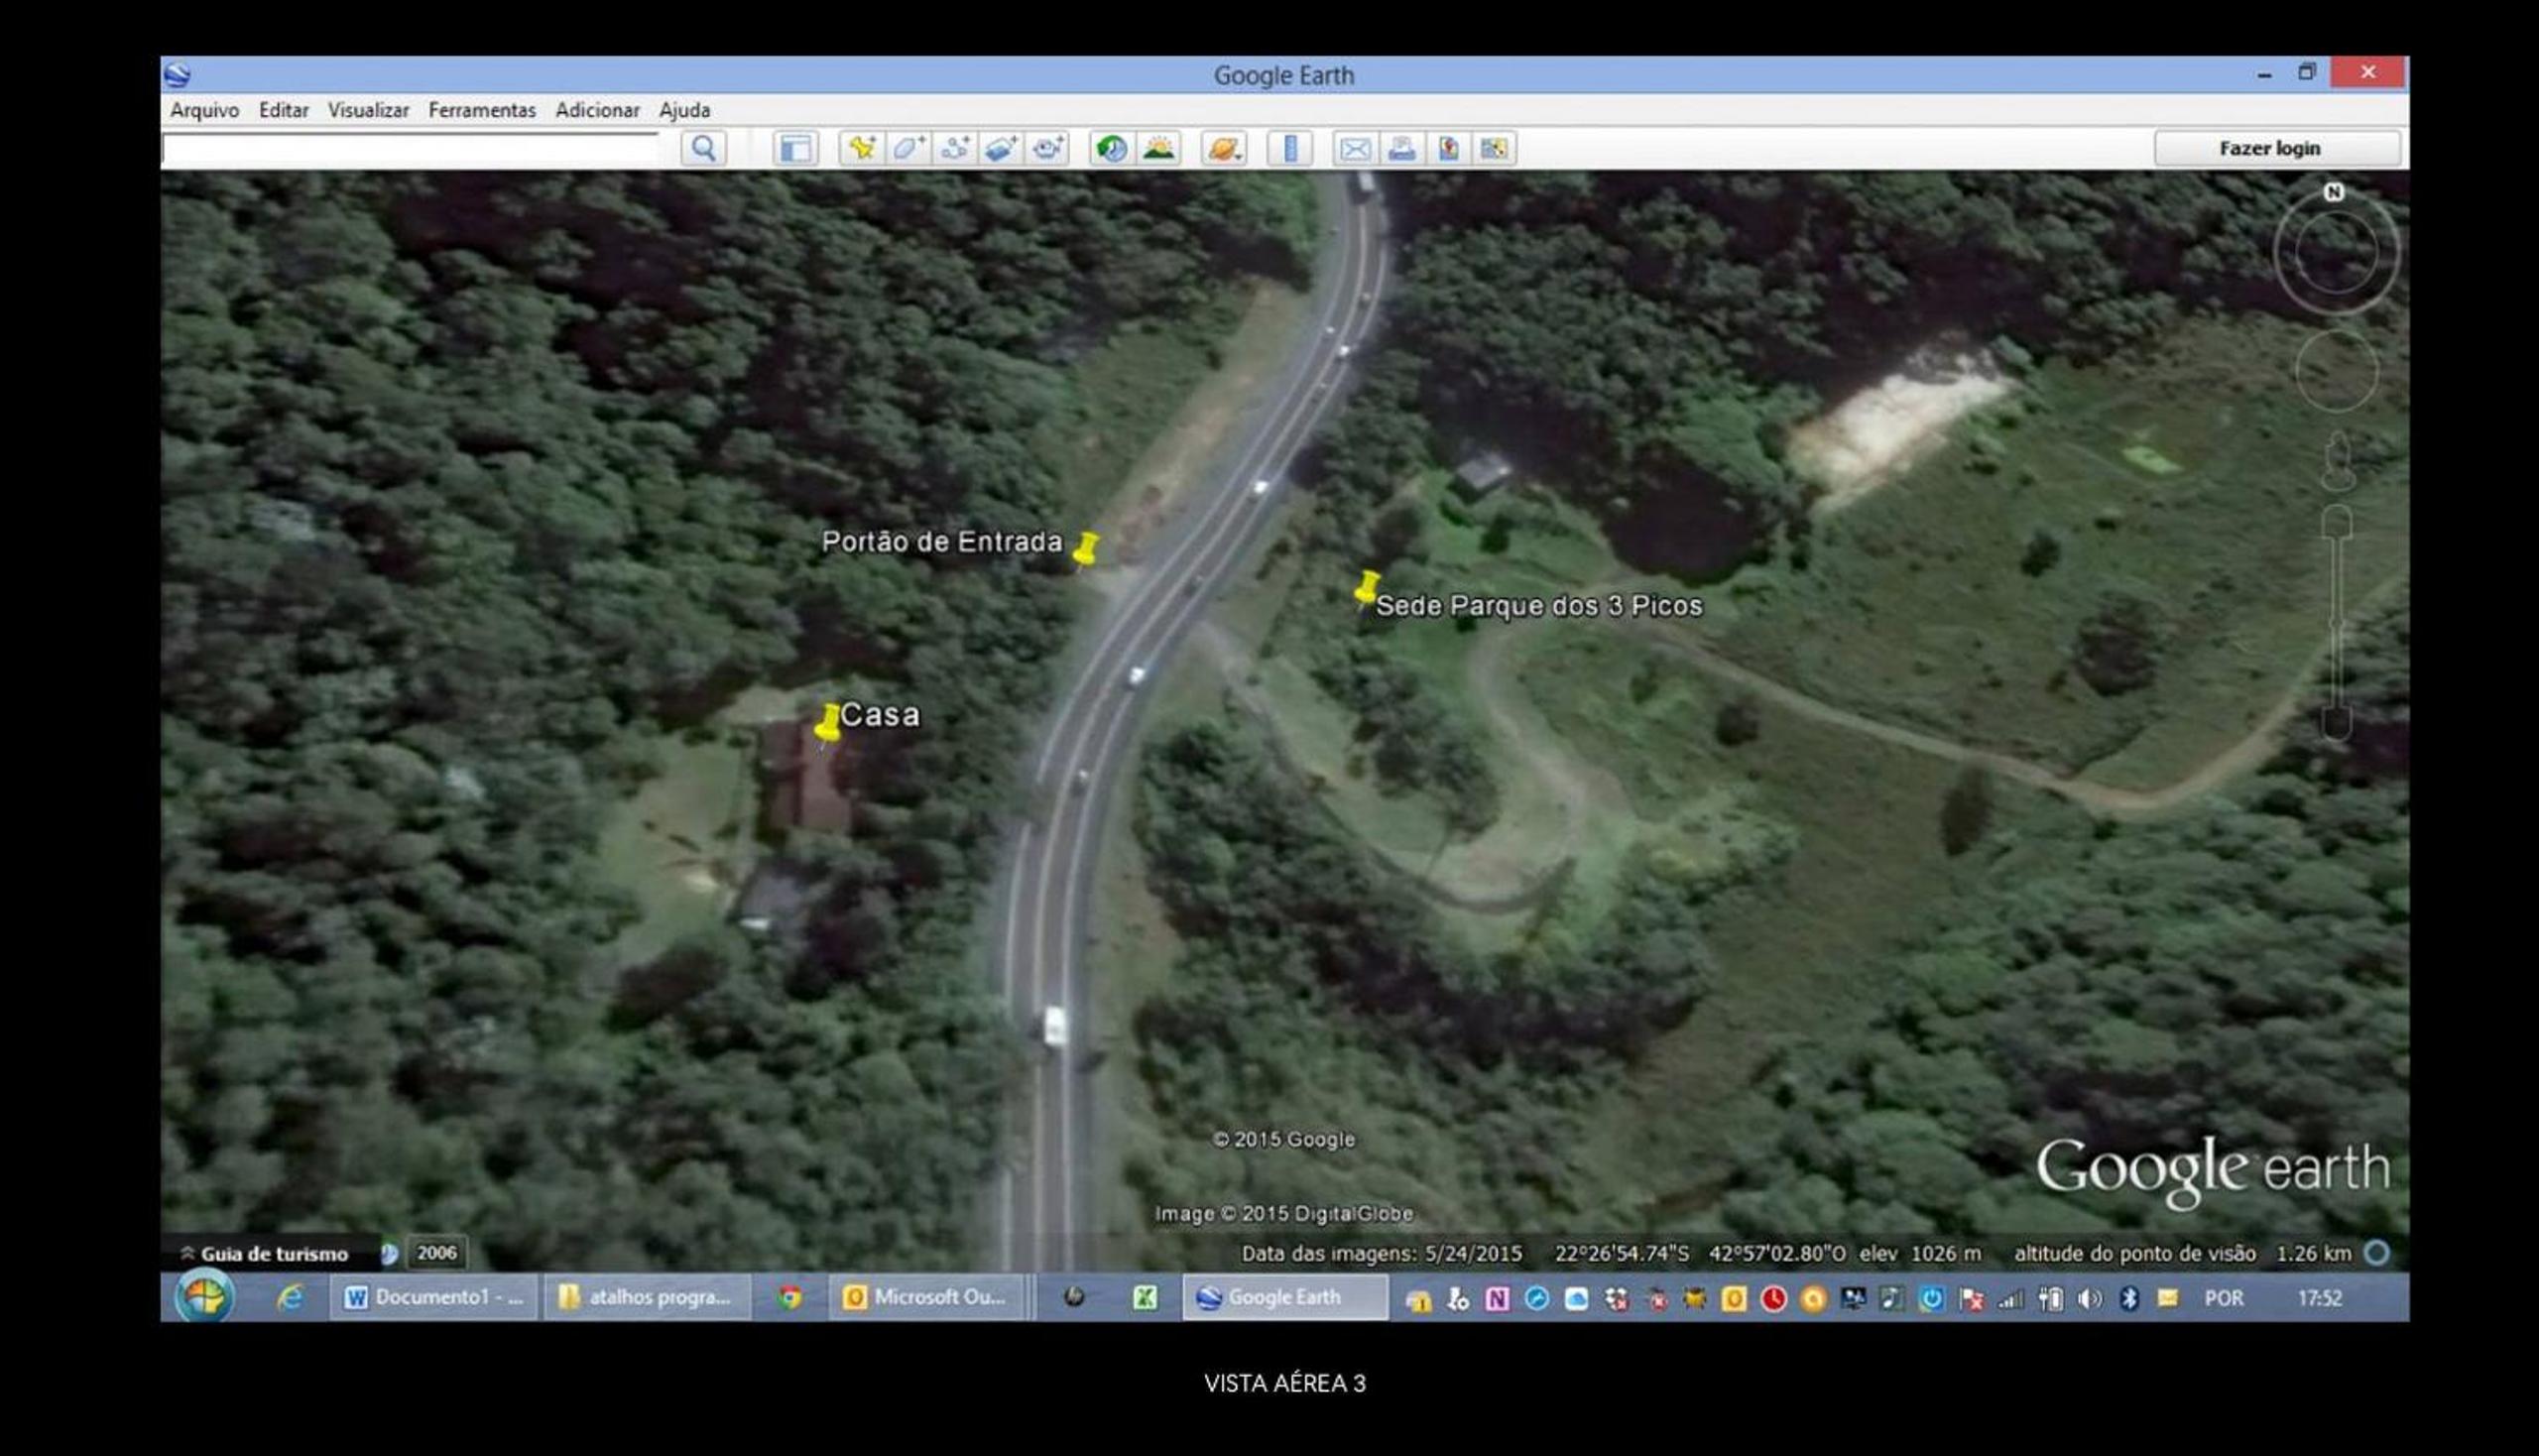Click the search magnifier button
This screenshot has height=1456, width=2539.
(x=704, y=149)
